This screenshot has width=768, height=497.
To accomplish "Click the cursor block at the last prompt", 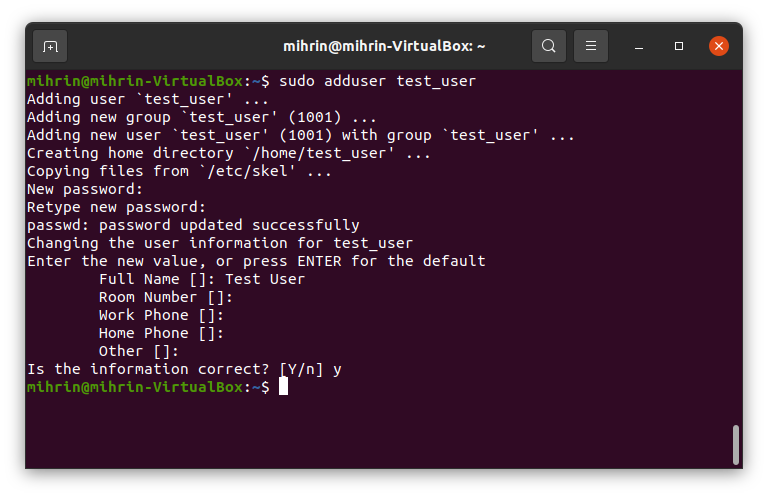I will [x=283, y=387].
